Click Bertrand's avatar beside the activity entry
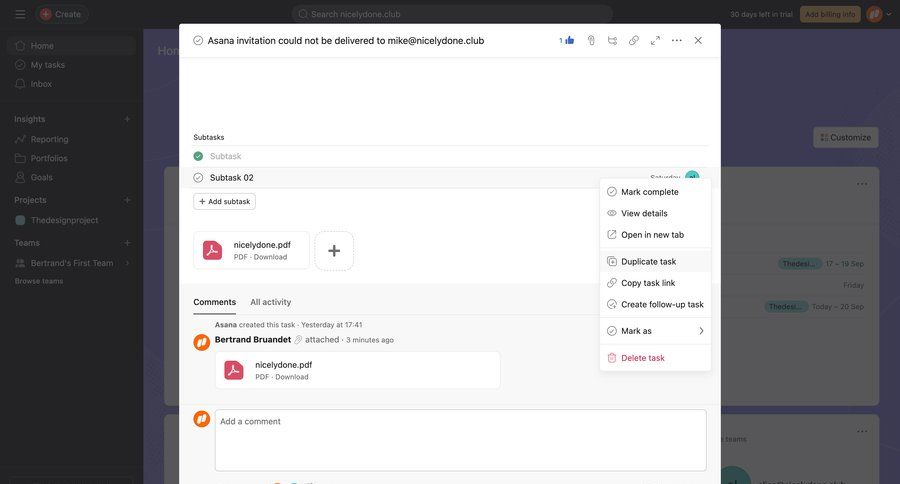The height and width of the screenshot is (484, 900). pos(201,343)
